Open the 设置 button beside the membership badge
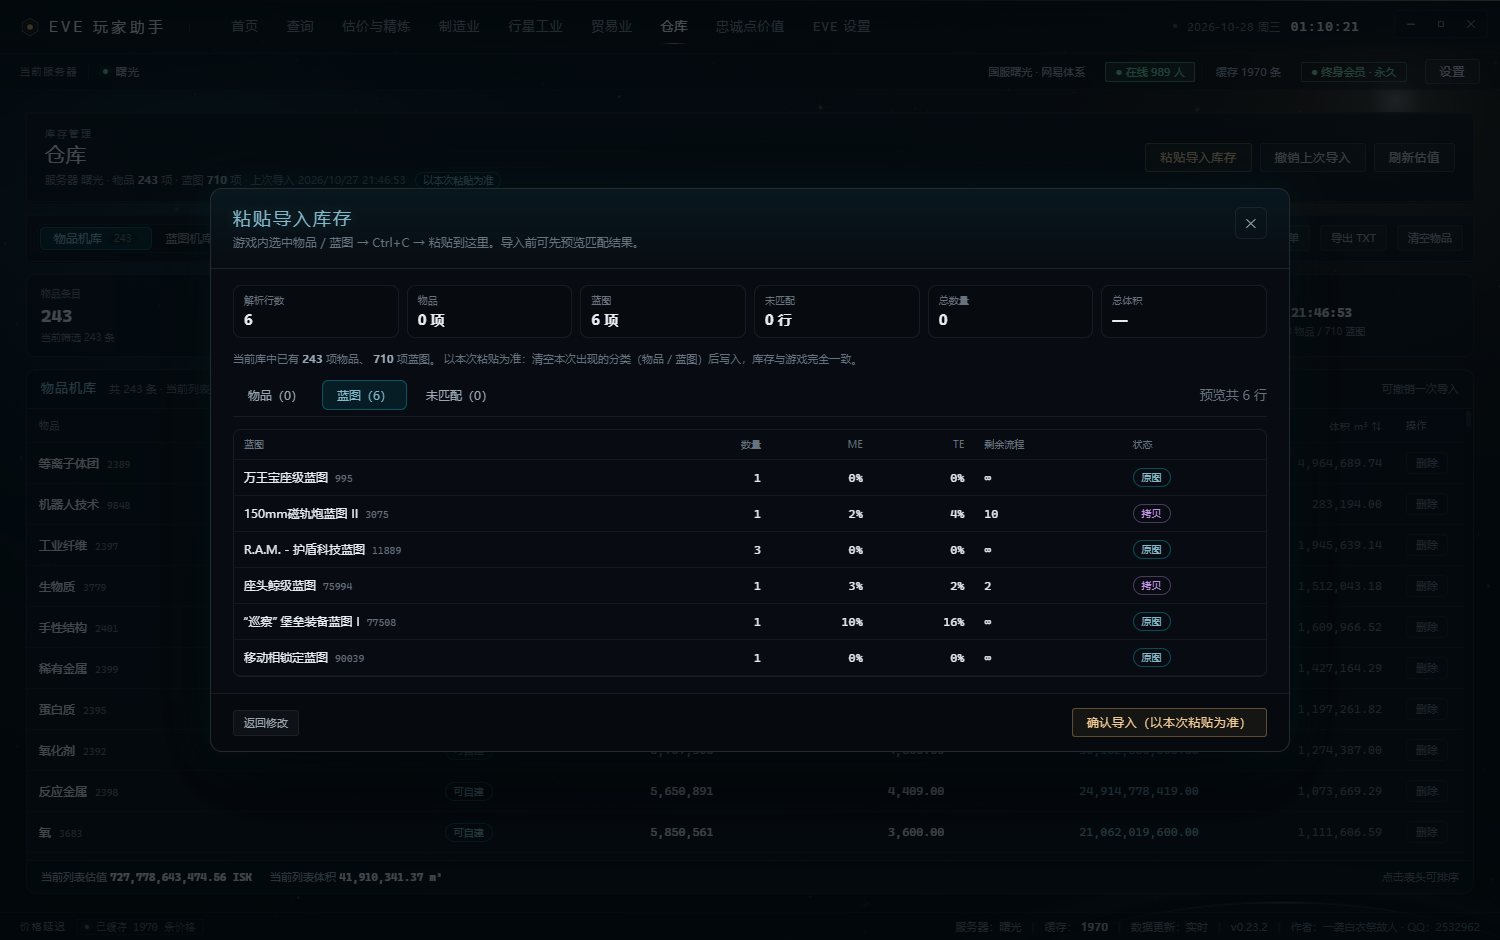The width and height of the screenshot is (1500, 940). point(1452,72)
